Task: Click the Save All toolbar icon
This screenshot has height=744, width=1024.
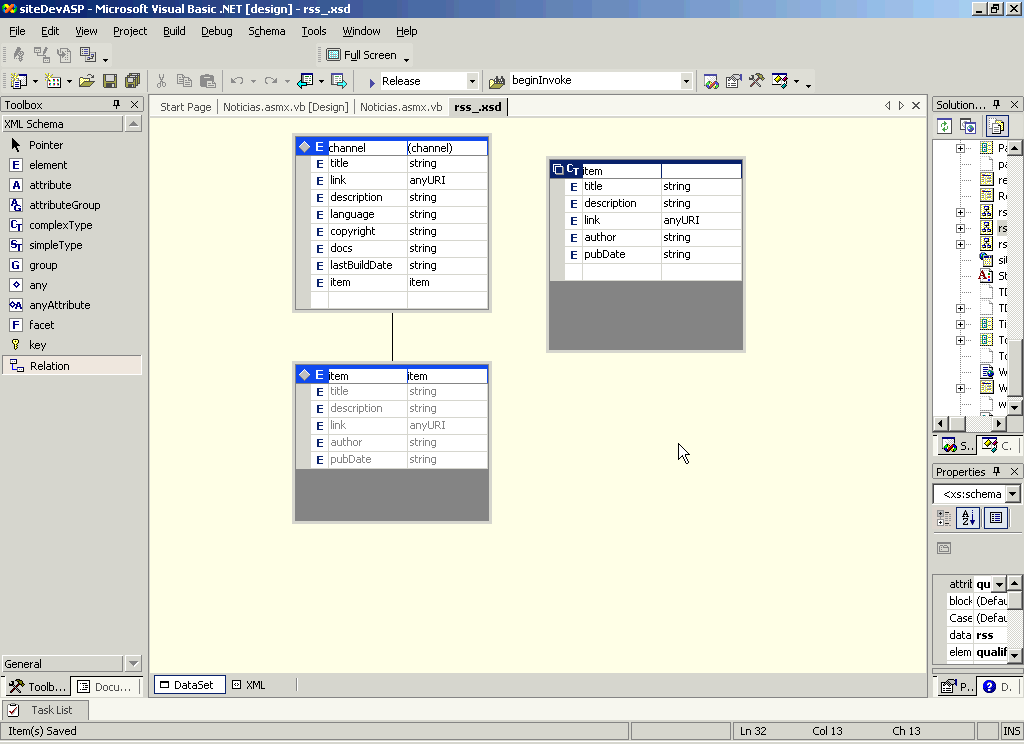Action: click(x=131, y=81)
